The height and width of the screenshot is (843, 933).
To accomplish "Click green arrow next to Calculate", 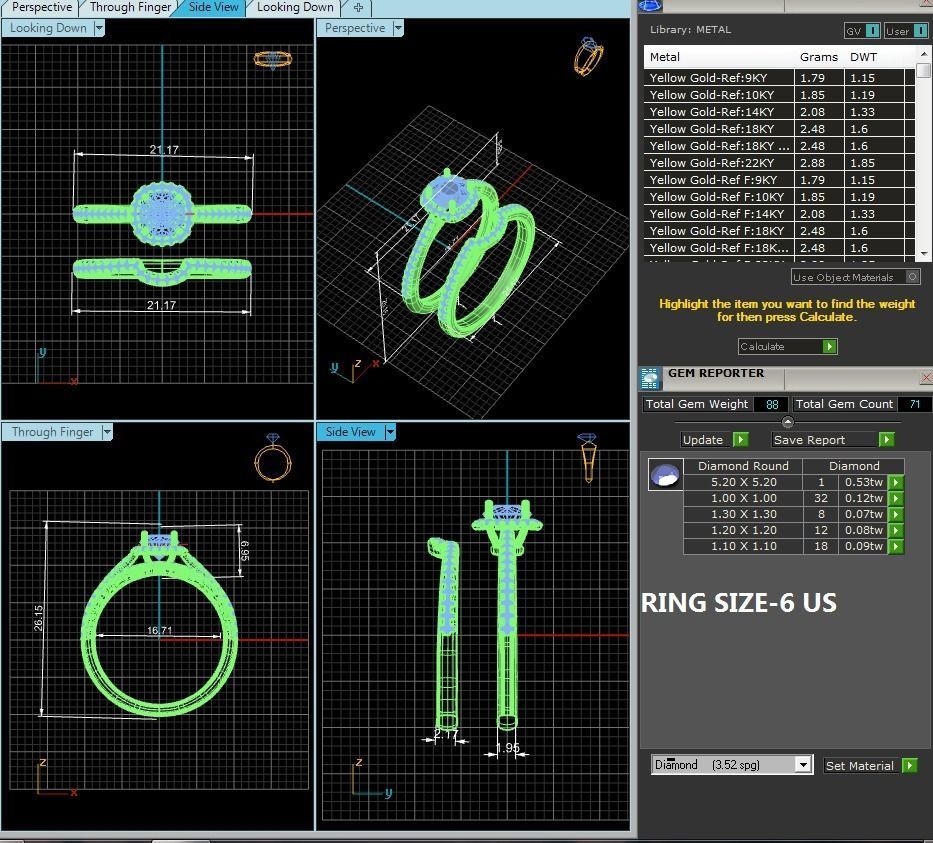I will [829, 346].
